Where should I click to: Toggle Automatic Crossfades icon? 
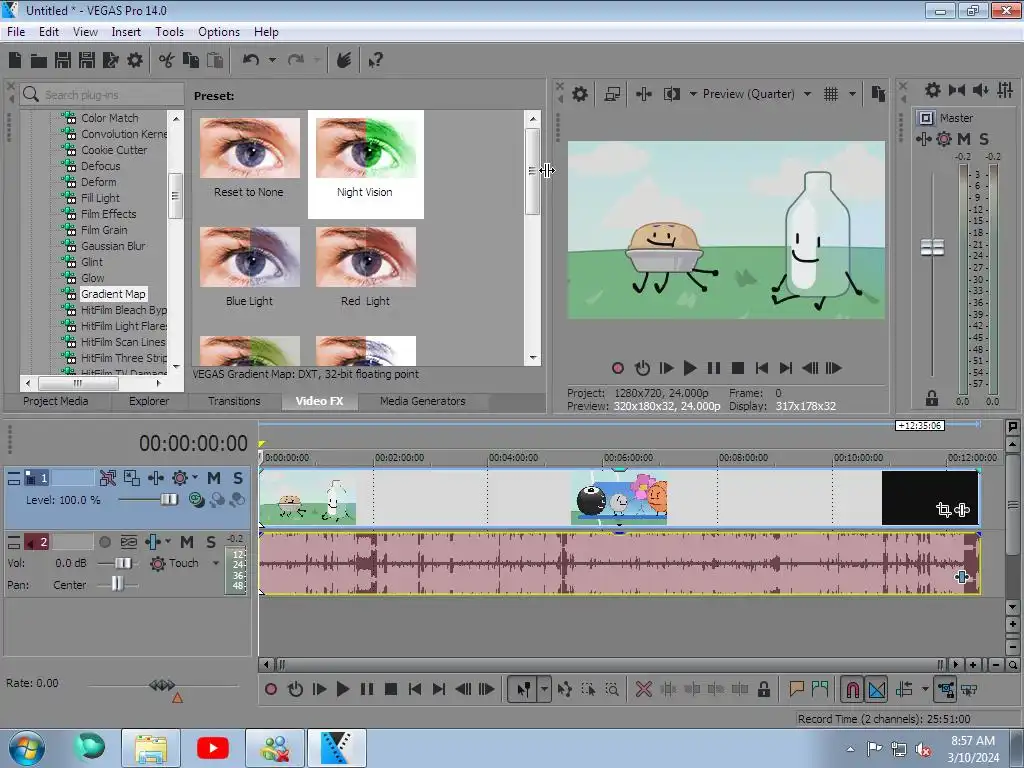coord(877,689)
